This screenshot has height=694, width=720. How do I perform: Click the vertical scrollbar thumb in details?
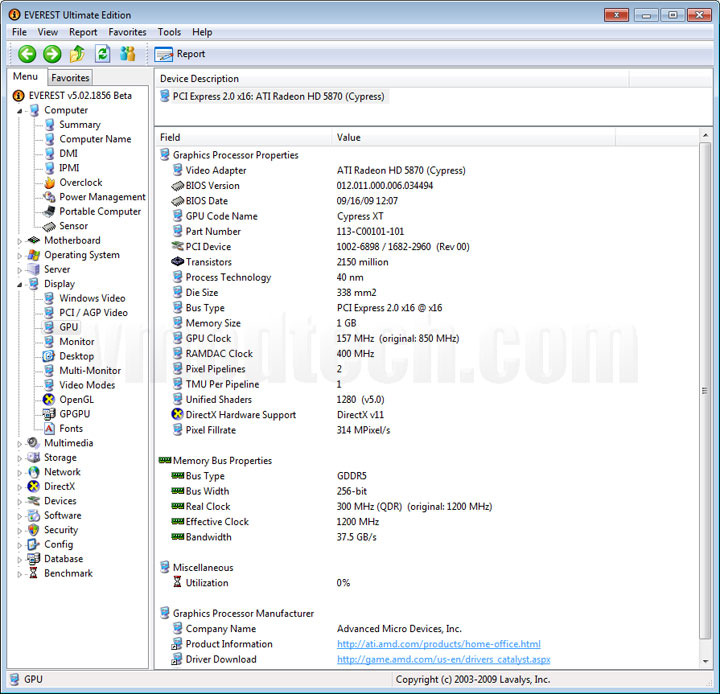tap(705, 390)
